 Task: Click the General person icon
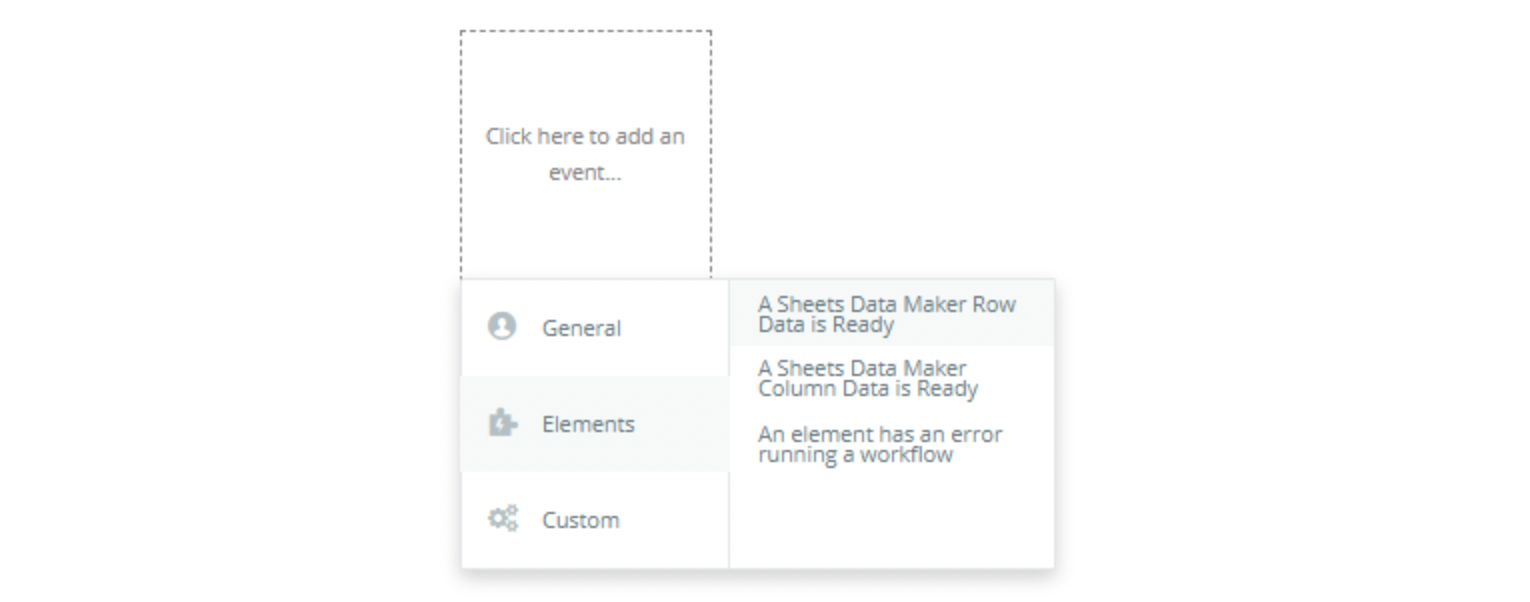pyautogui.click(x=501, y=326)
